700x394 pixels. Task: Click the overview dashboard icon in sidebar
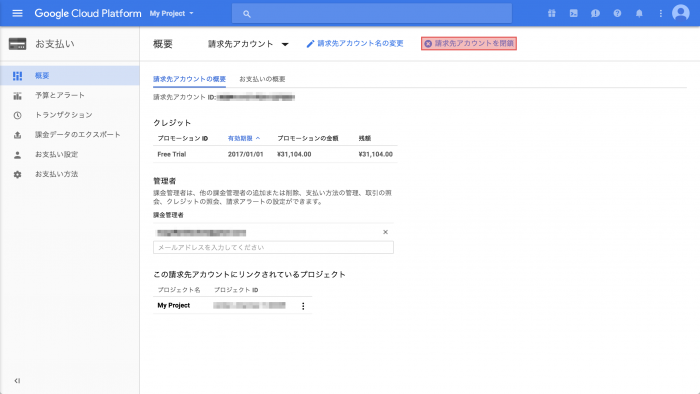click(17, 76)
